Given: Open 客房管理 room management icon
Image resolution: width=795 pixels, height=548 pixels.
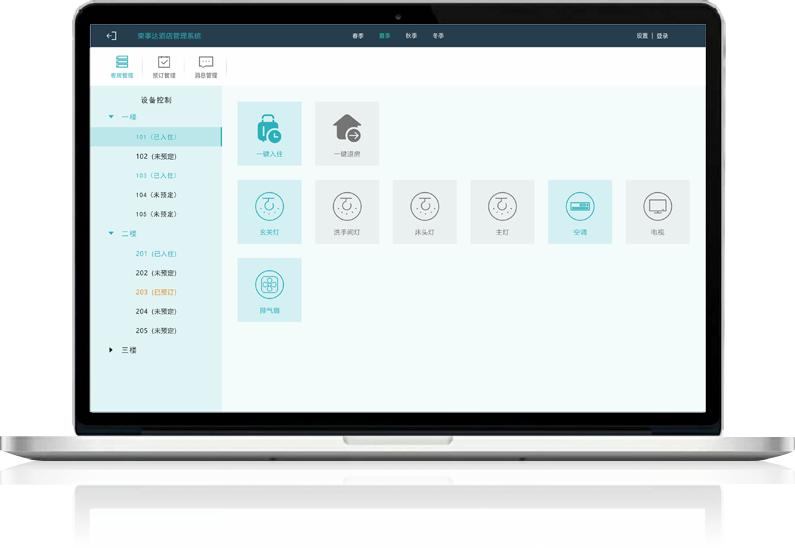Looking at the screenshot, I should point(122,66).
